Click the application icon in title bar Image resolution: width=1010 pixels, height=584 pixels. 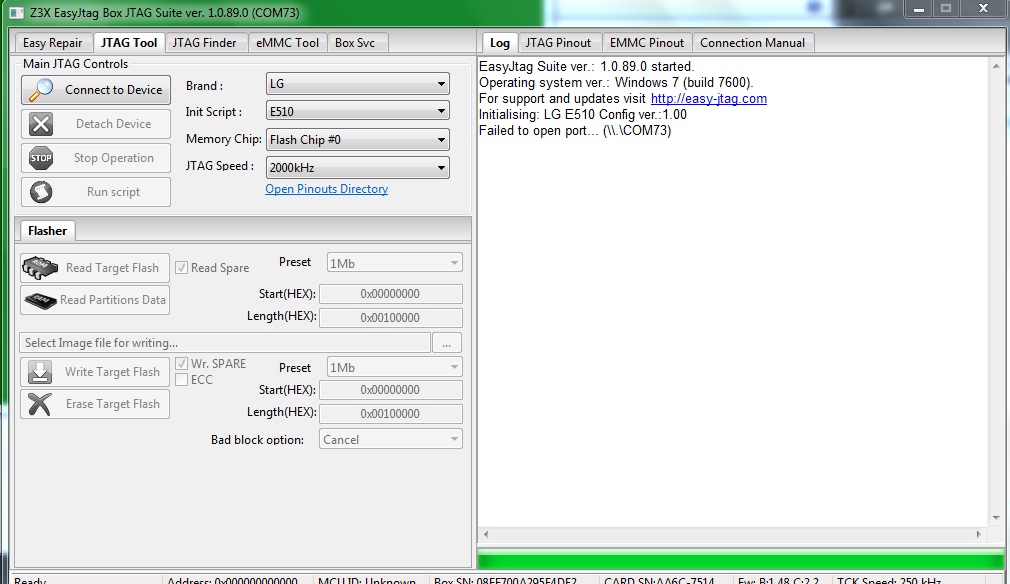[17, 13]
